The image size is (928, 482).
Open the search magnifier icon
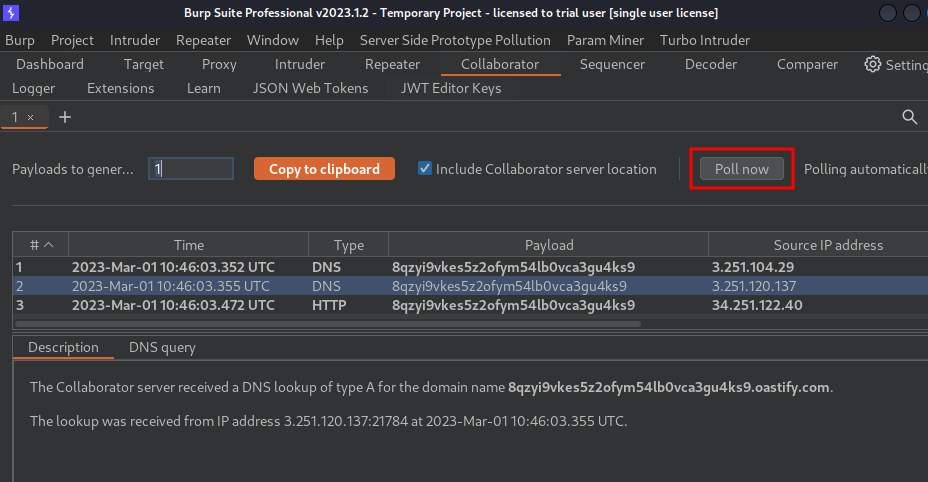910,117
